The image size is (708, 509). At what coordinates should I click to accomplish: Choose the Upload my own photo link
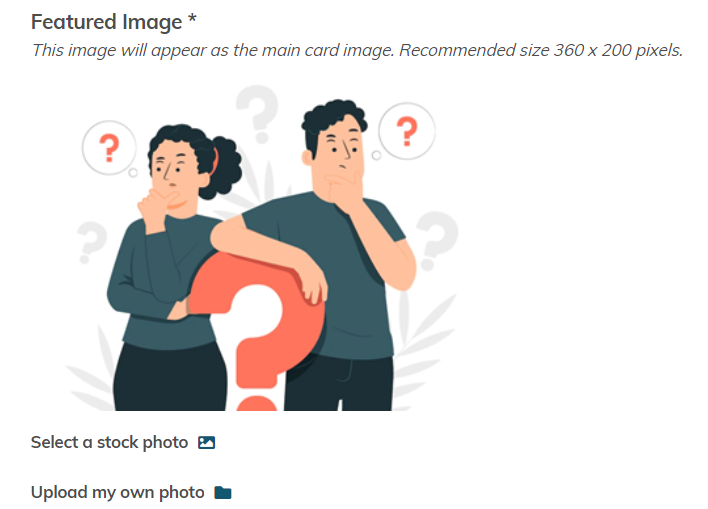click(117, 492)
